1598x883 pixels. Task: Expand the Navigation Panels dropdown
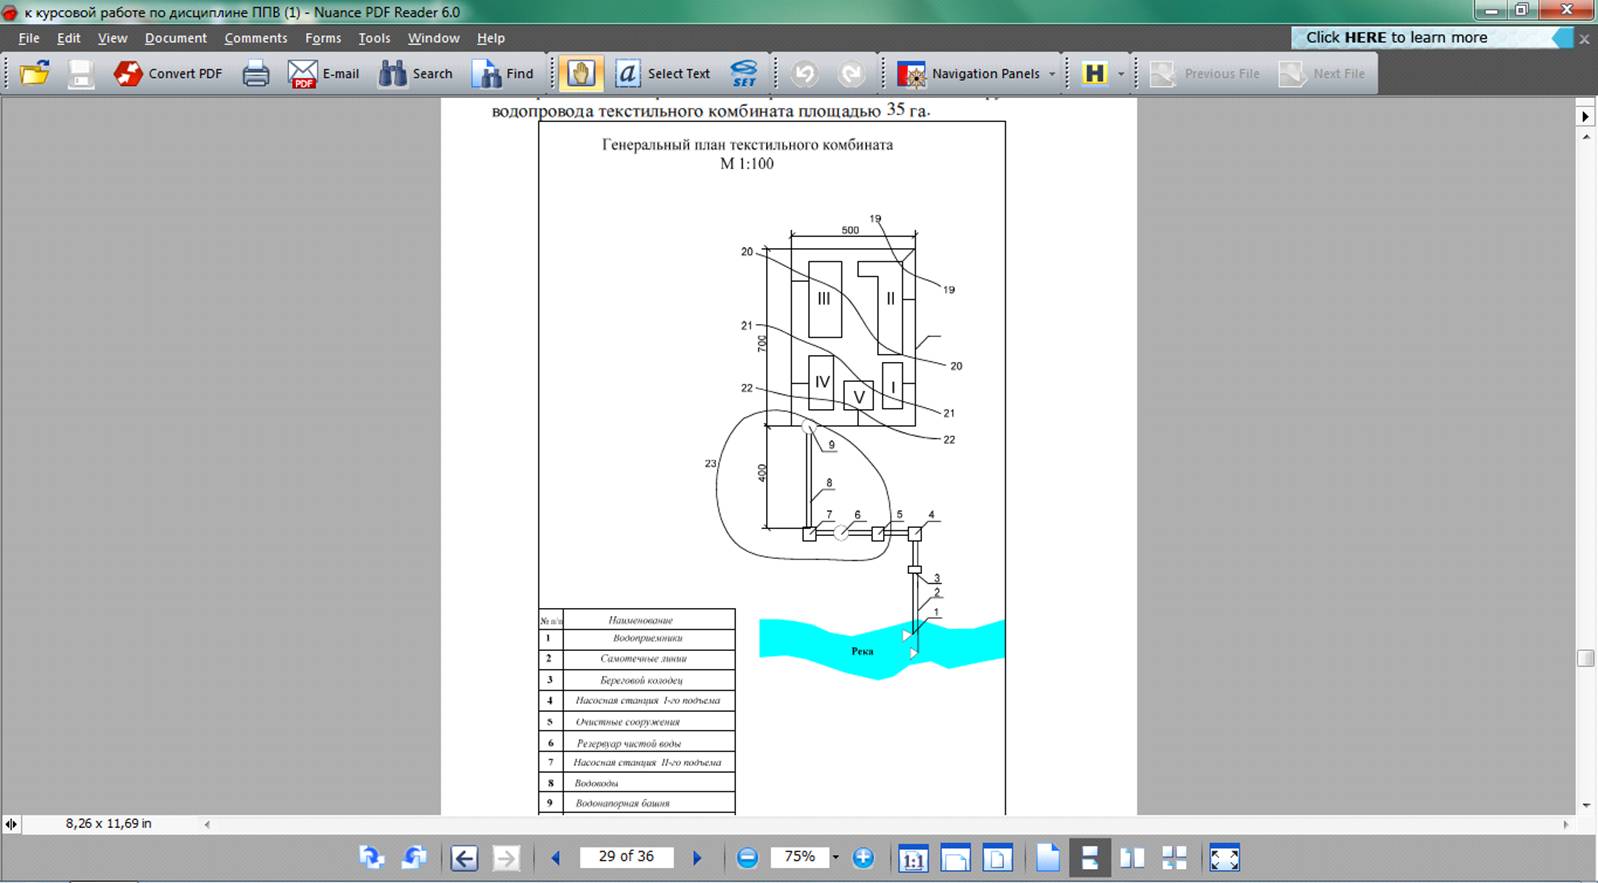tap(1052, 74)
